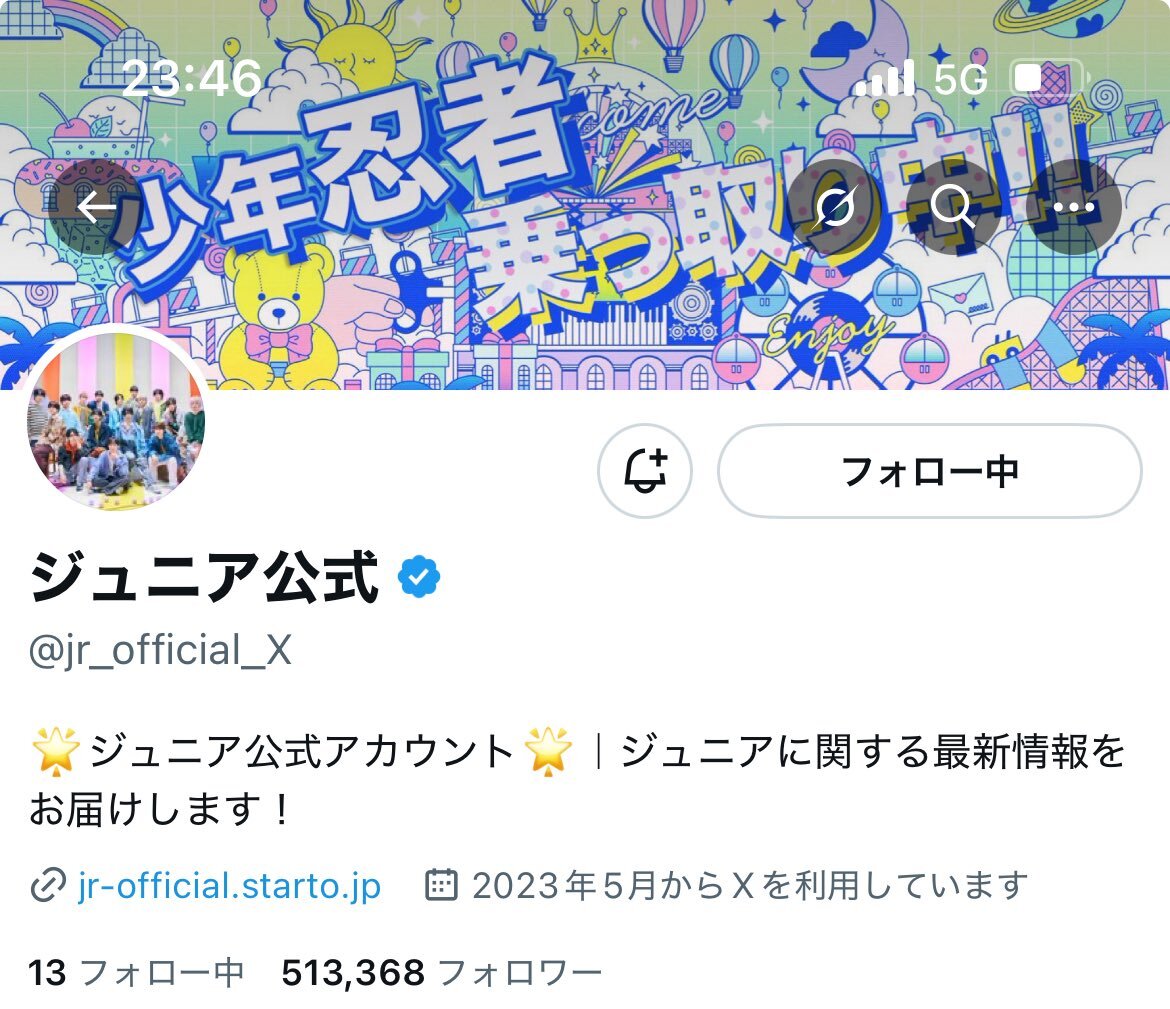Image resolution: width=1170 pixels, height=1009 pixels.
Task: Turn on post notifications bell
Action: click(645, 471)
